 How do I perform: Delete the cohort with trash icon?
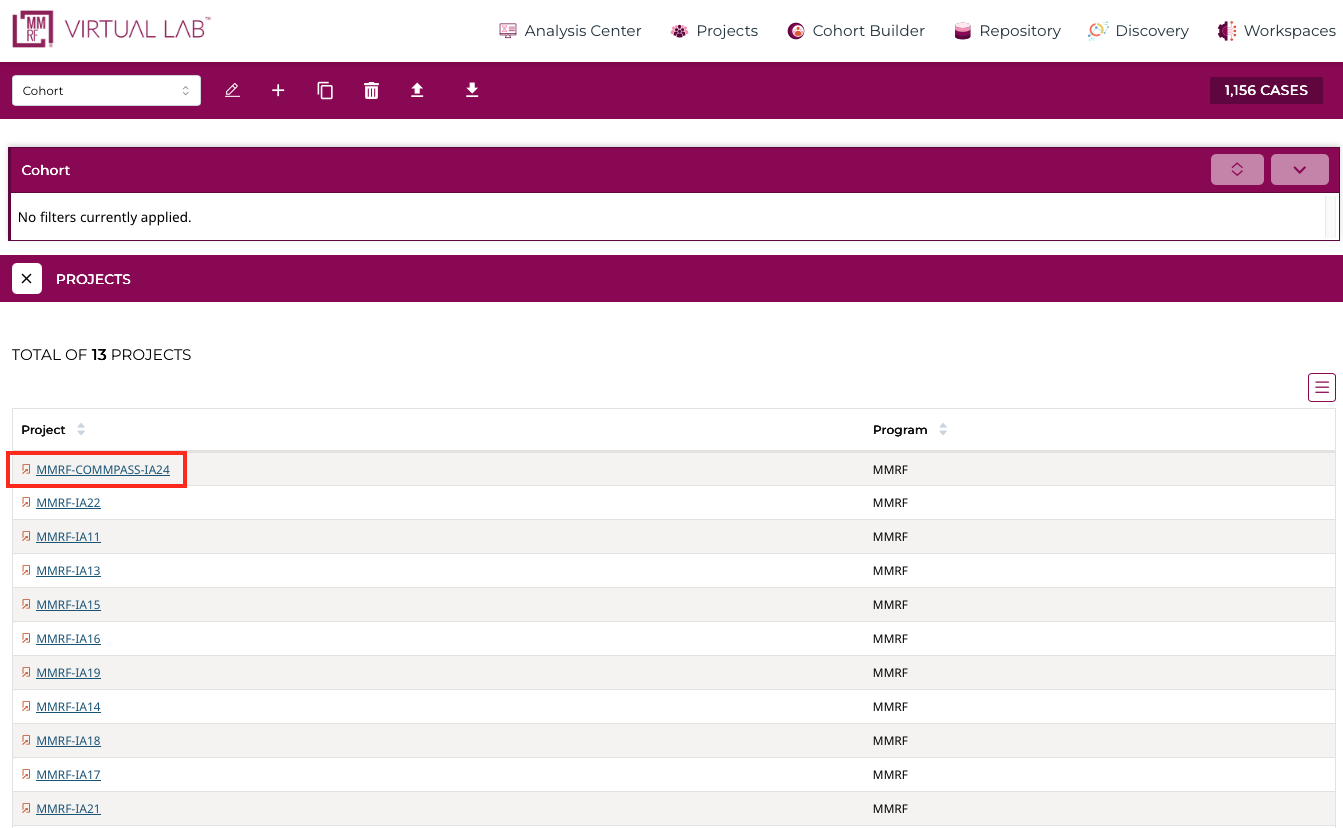(x=371, y=91)
